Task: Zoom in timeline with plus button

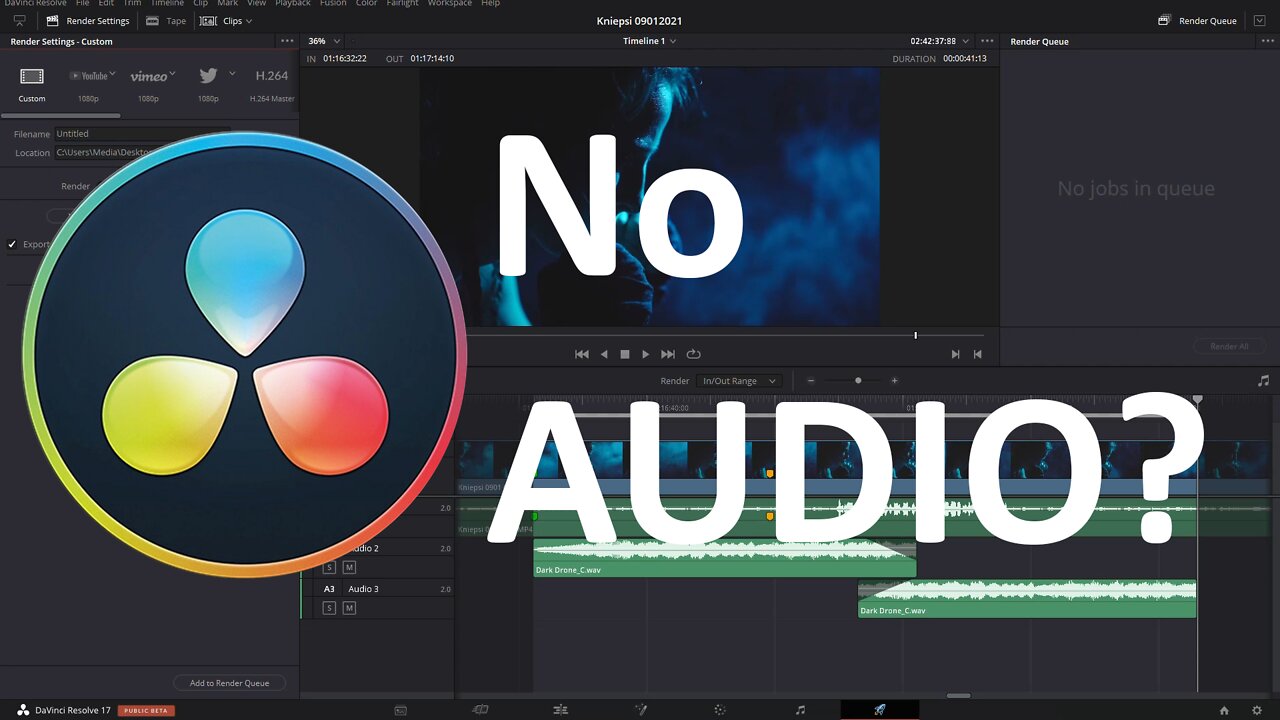Action: click(894, 381)
